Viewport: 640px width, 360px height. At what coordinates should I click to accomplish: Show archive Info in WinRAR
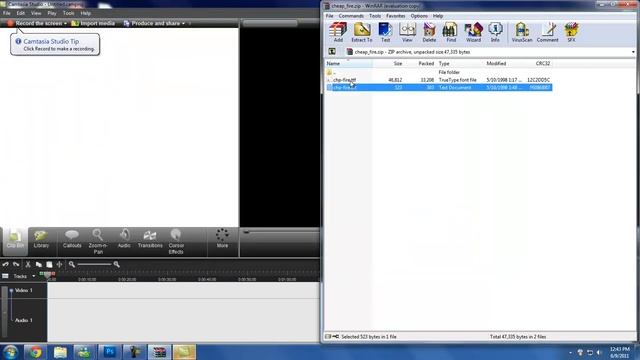coord(495,32)
